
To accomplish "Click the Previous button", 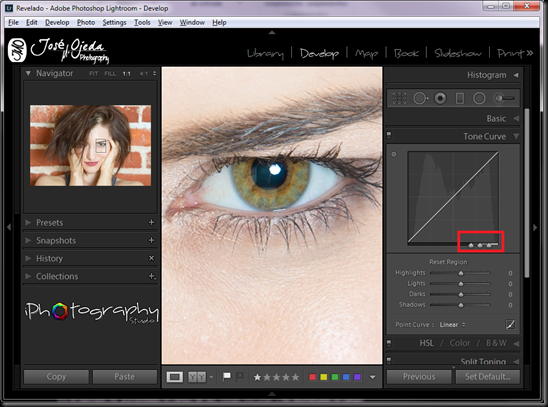I will (419, 377).
